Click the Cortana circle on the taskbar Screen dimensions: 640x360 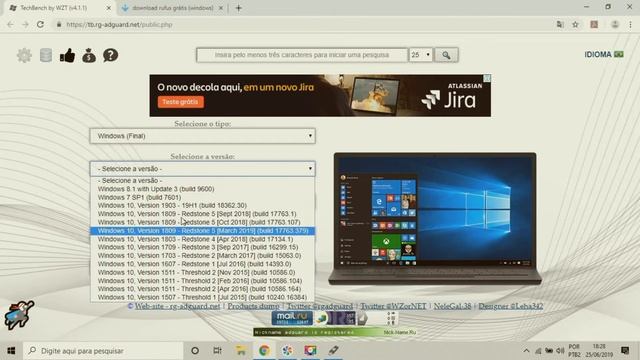pyautogui.click(x=195, y=350)
